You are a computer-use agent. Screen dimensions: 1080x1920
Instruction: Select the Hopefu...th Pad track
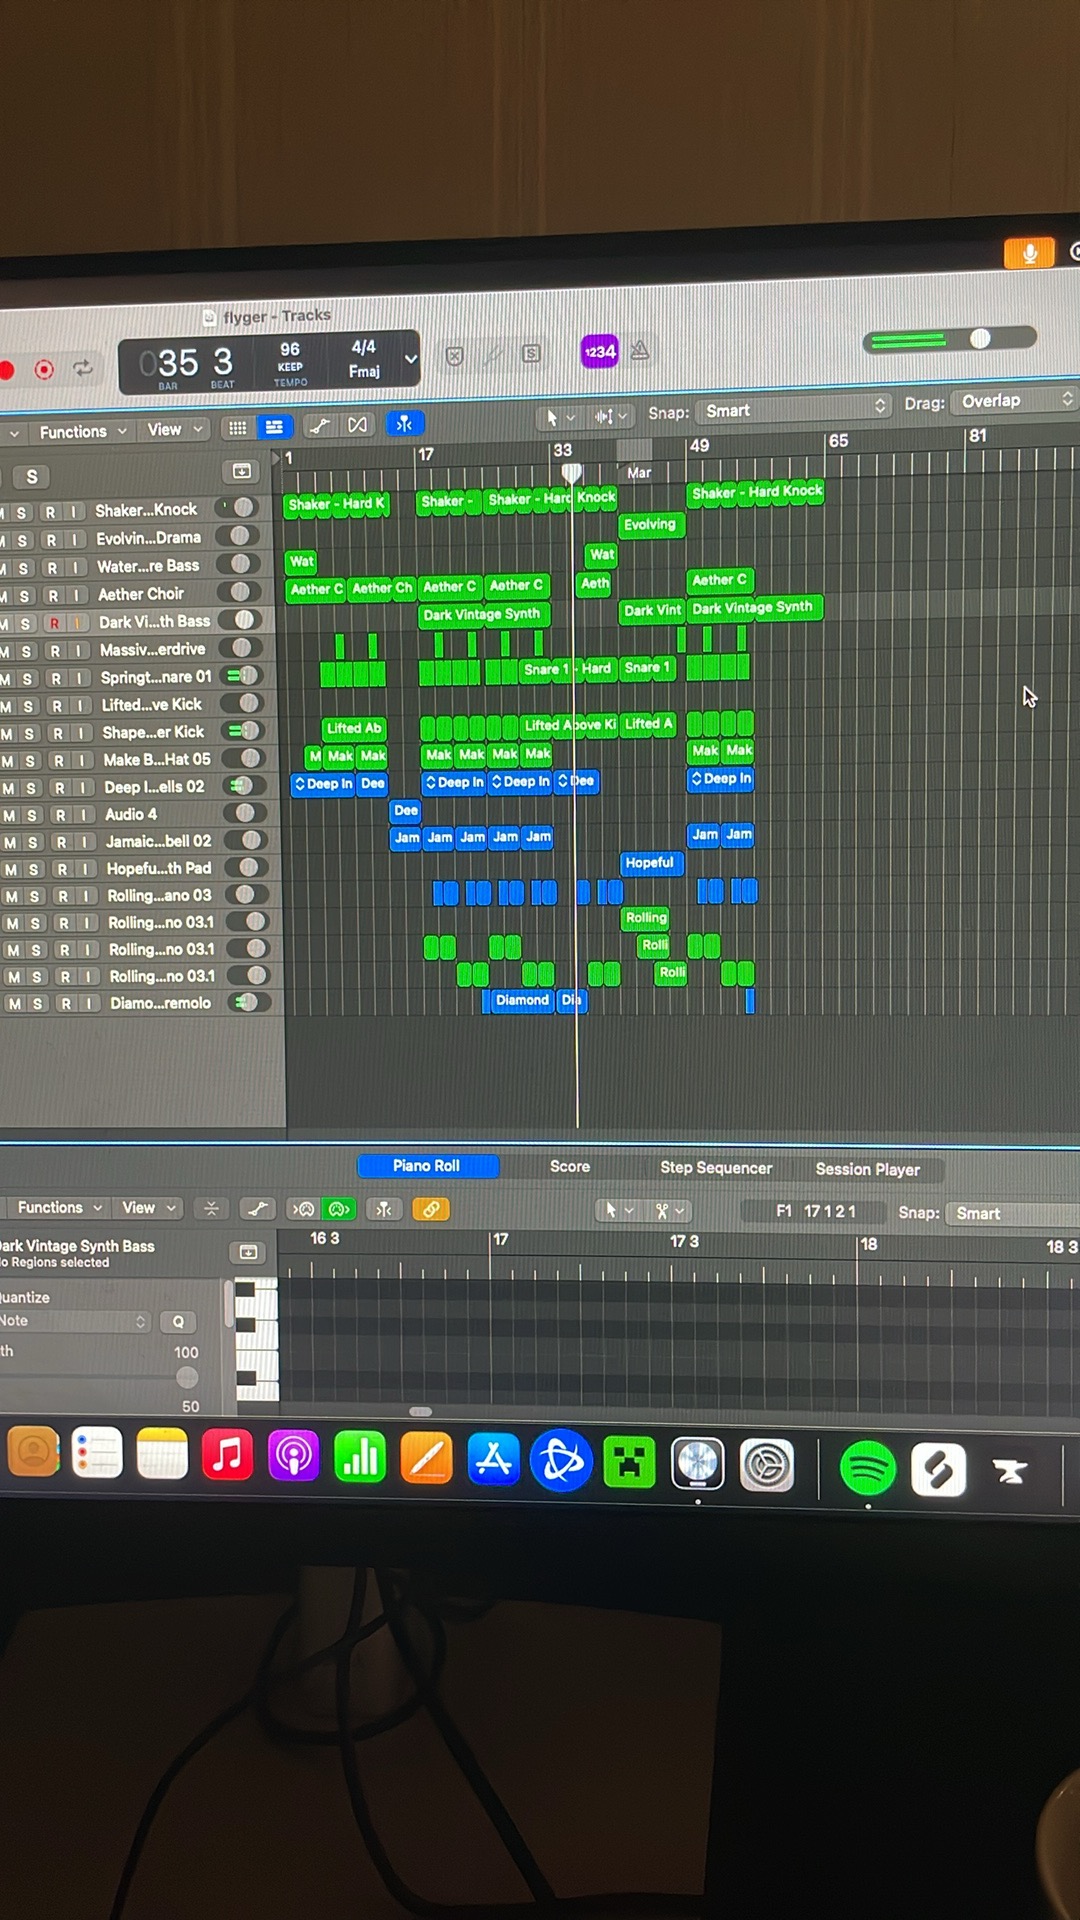(159, 868)
